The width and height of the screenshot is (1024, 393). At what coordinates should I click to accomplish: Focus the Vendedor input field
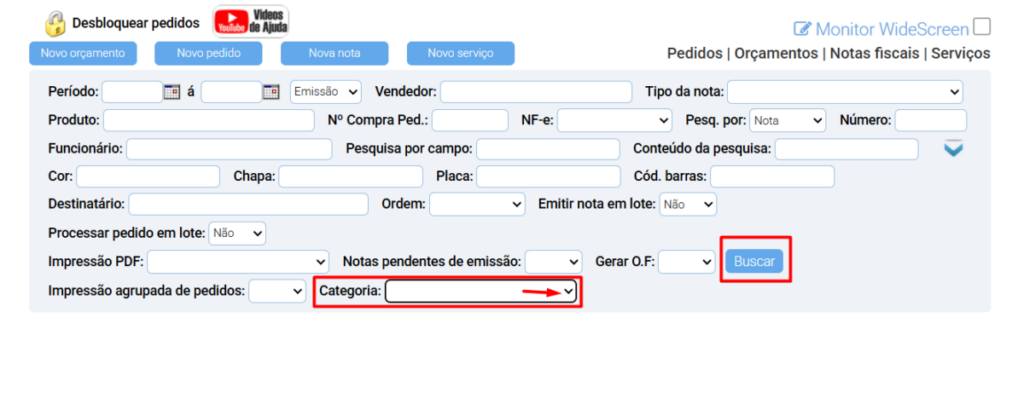tap(536, 92)
